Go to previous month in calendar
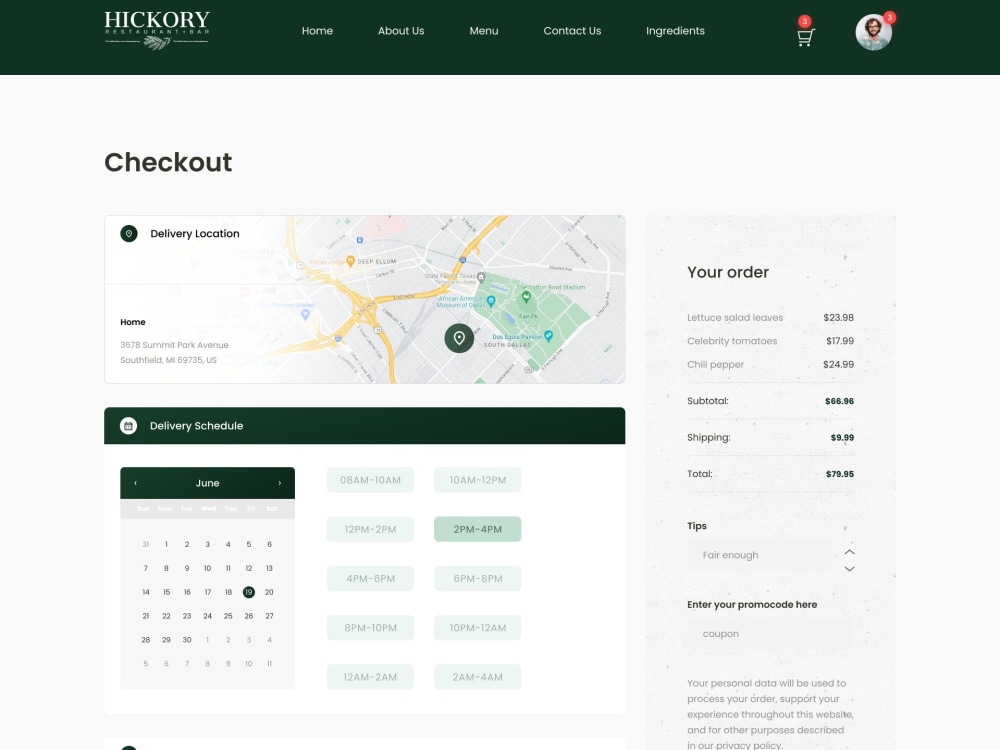Screen dimensions: 1000x750 pyautogui.click(x=136, y=483)
